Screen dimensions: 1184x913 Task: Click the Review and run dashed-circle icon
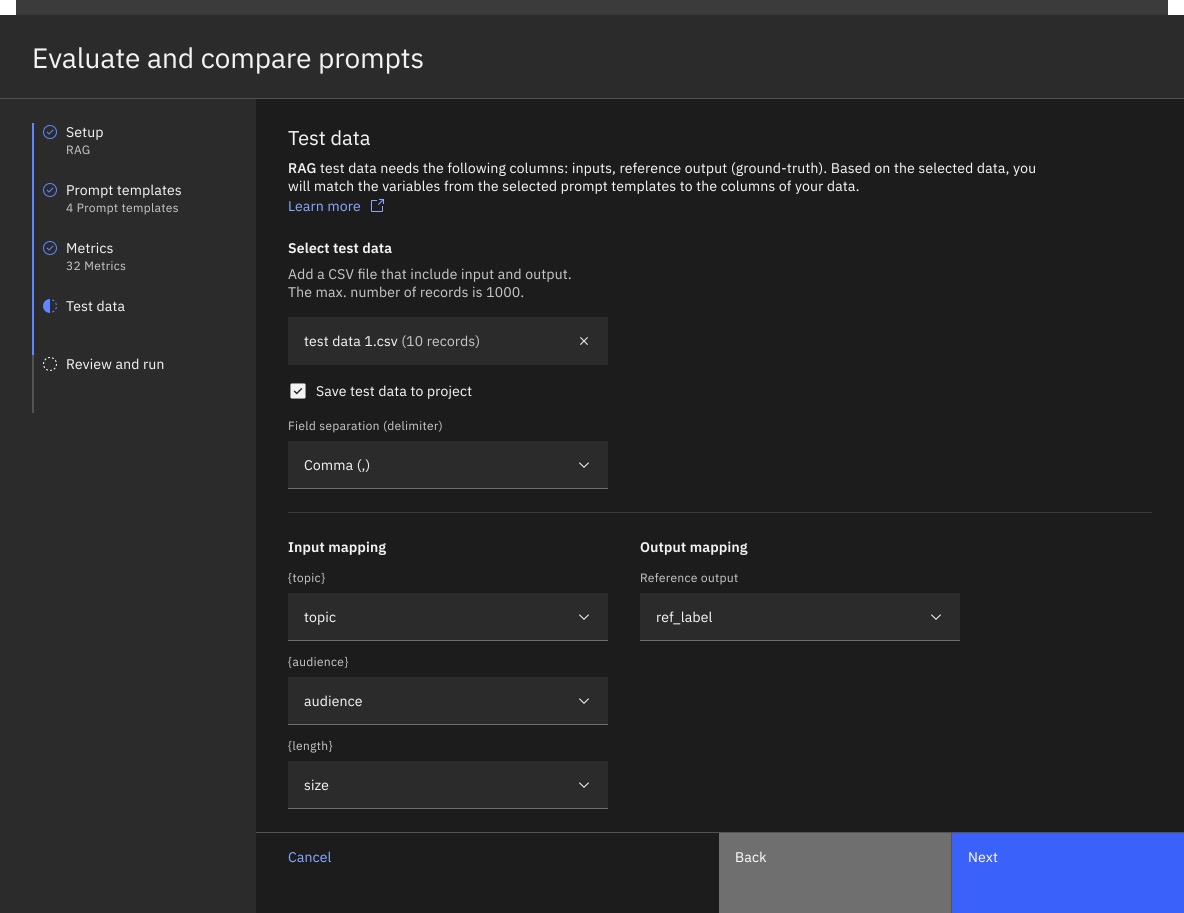click(x=50, y=364)
